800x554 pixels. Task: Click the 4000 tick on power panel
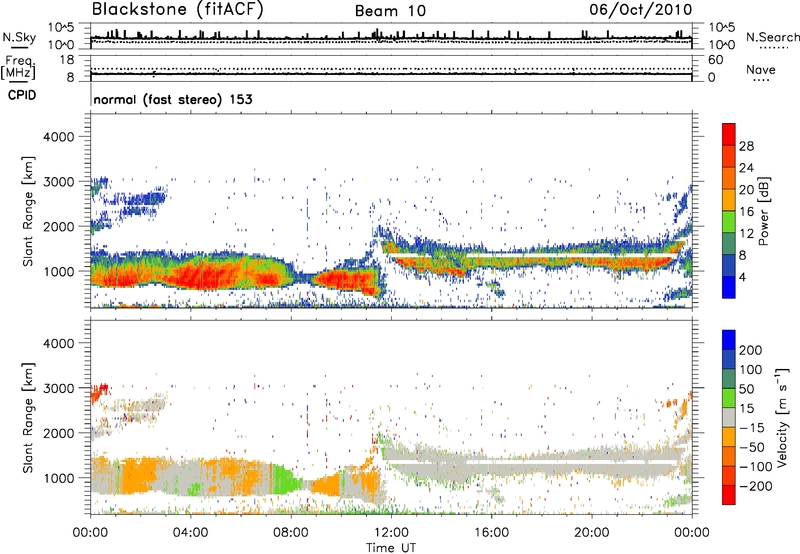point(58,137)
